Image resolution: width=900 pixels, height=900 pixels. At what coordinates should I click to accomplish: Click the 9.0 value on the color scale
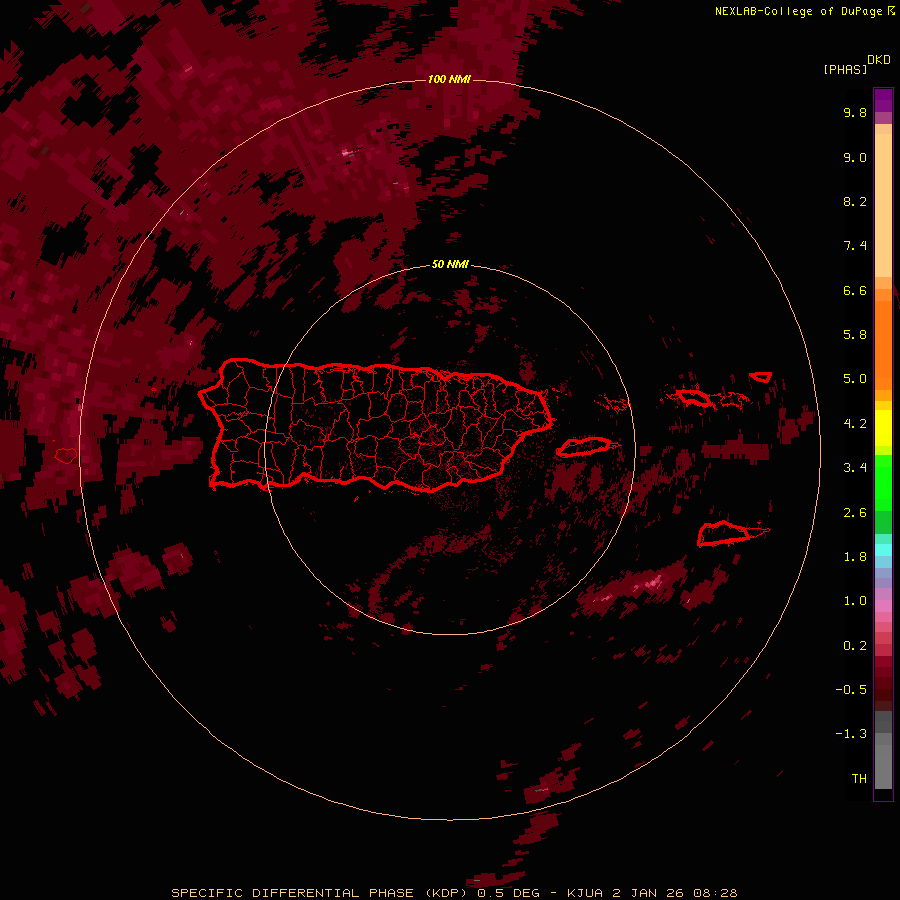pos(855,157)
